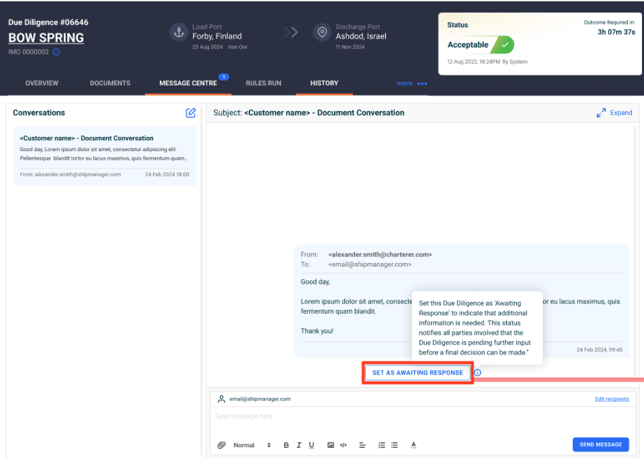Image resolution: width=644 pixels, height=458 pixels.
Task: Insert an image into the message
Action: tap(330, 445)
